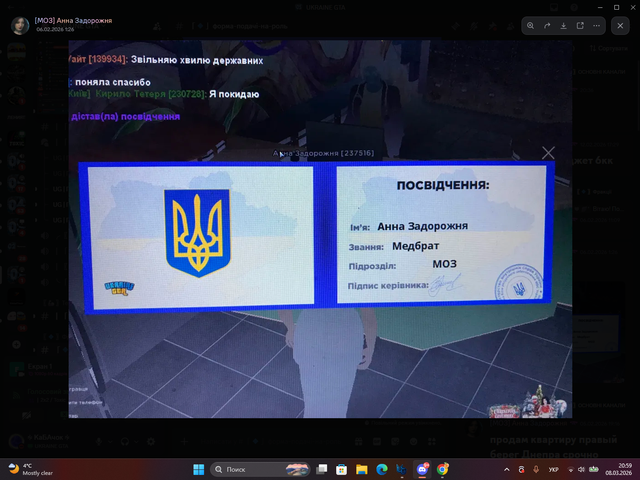Open clock and calendar showing 20:59
The height and width of the screenshot is (480, 640).
click(x=619, y=469)
